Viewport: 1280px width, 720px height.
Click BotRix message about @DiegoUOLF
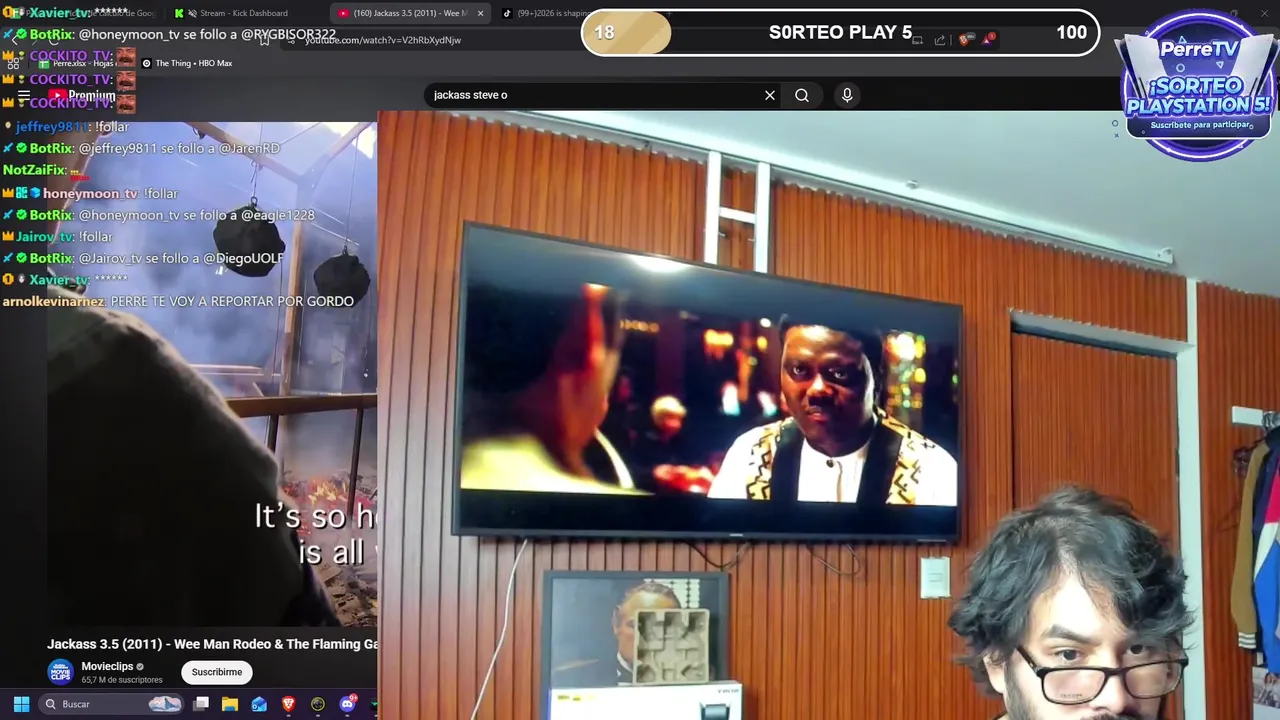144,258
